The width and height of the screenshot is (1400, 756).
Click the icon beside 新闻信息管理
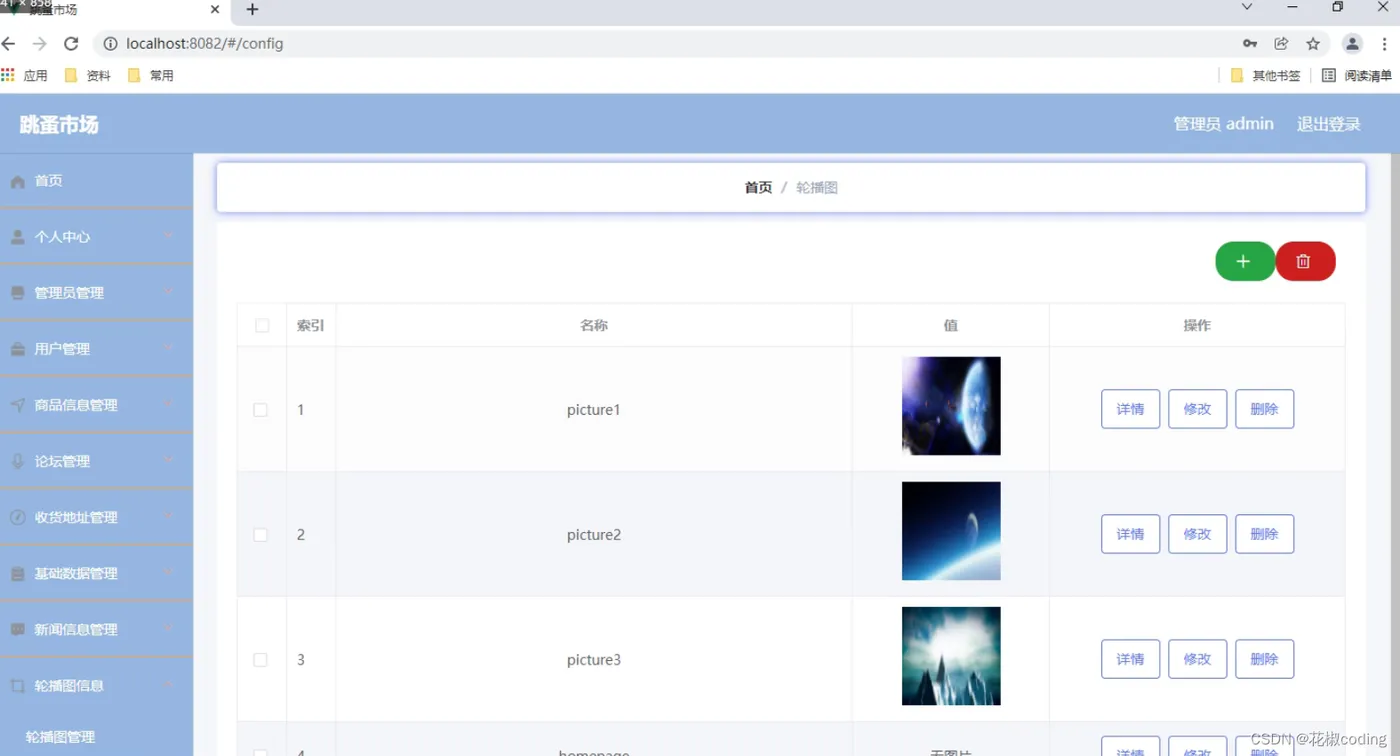[18, 630]
